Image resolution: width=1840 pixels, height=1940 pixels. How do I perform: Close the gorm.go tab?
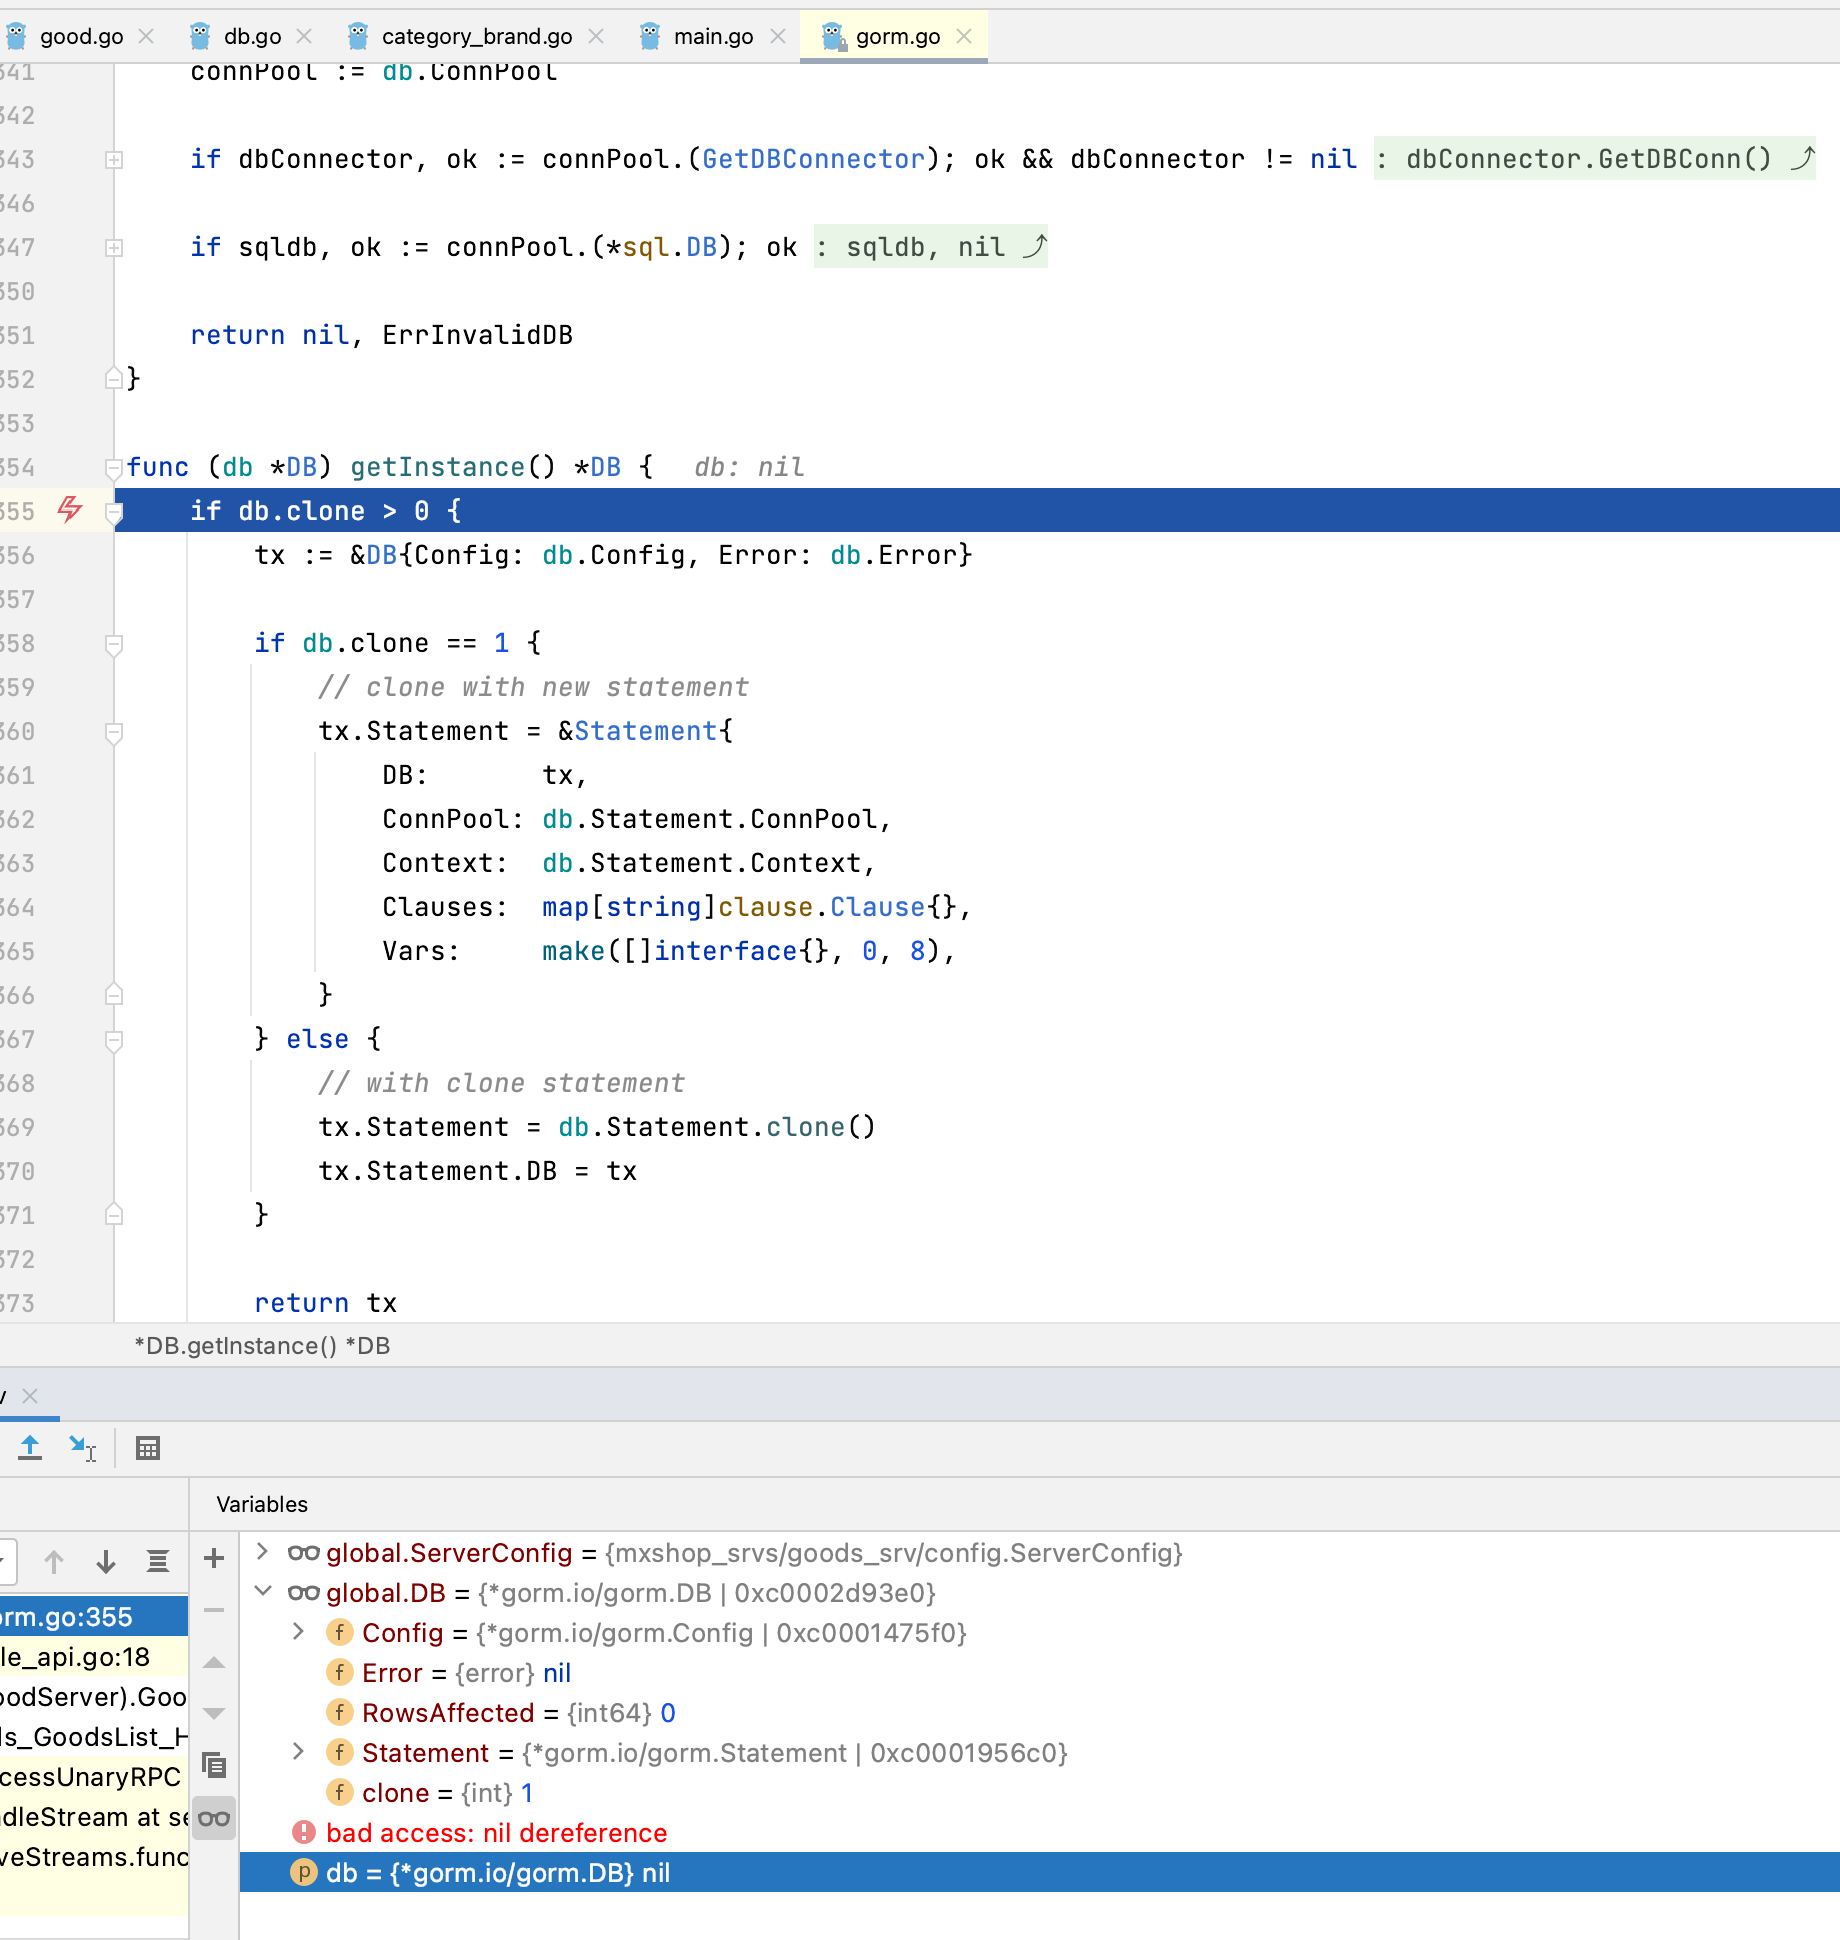(x=964, y=36)
